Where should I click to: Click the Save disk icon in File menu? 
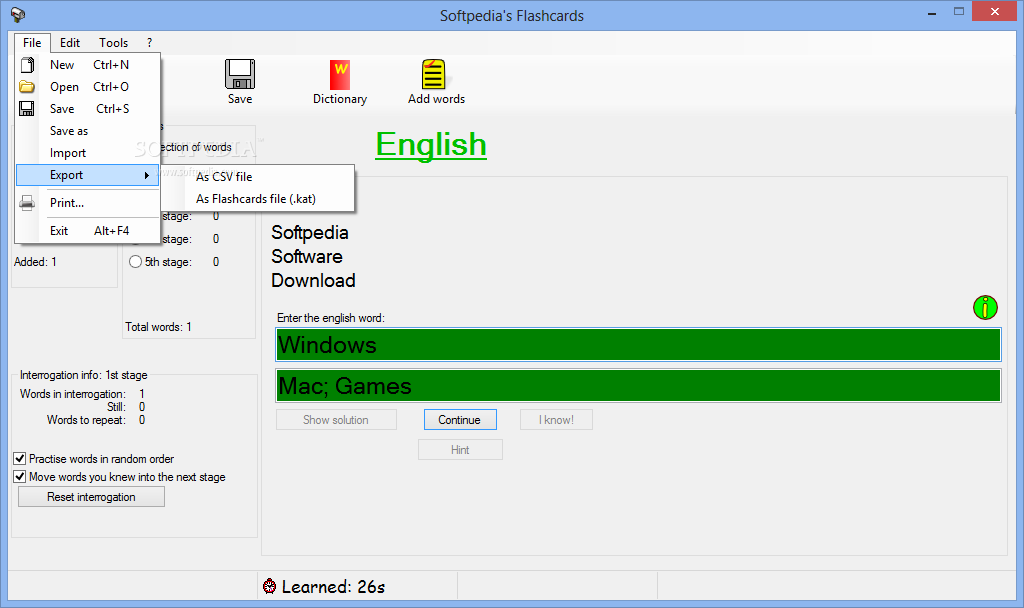pyautogui.click(x=27, y=108)
